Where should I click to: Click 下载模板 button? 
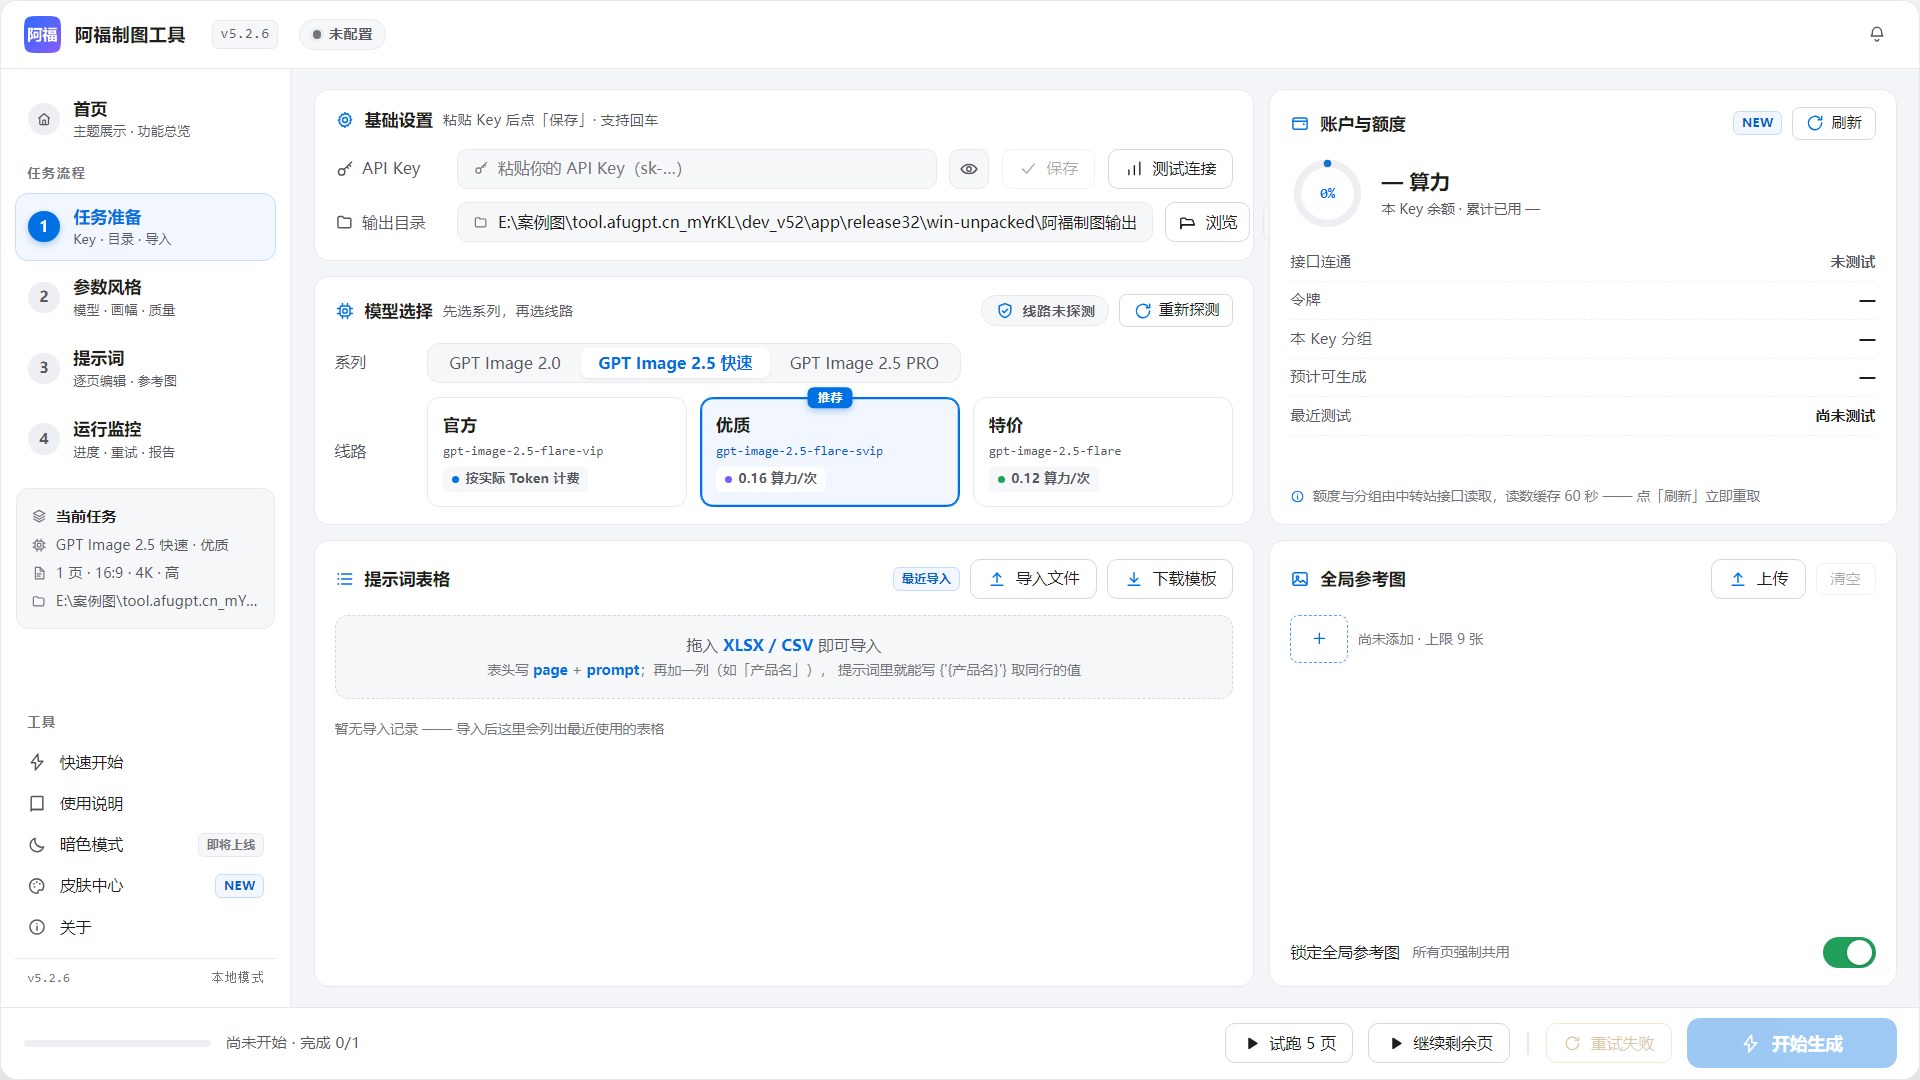(1170, 579)
